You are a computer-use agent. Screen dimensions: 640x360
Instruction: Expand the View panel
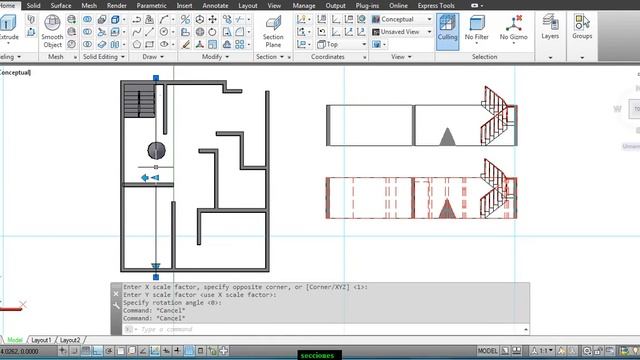(402, 57)
